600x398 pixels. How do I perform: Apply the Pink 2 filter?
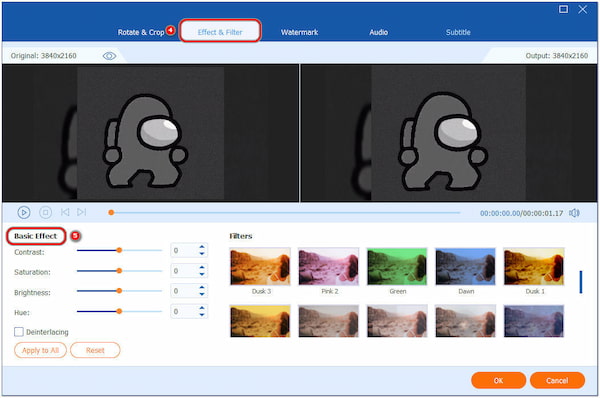tap(329, 267)
